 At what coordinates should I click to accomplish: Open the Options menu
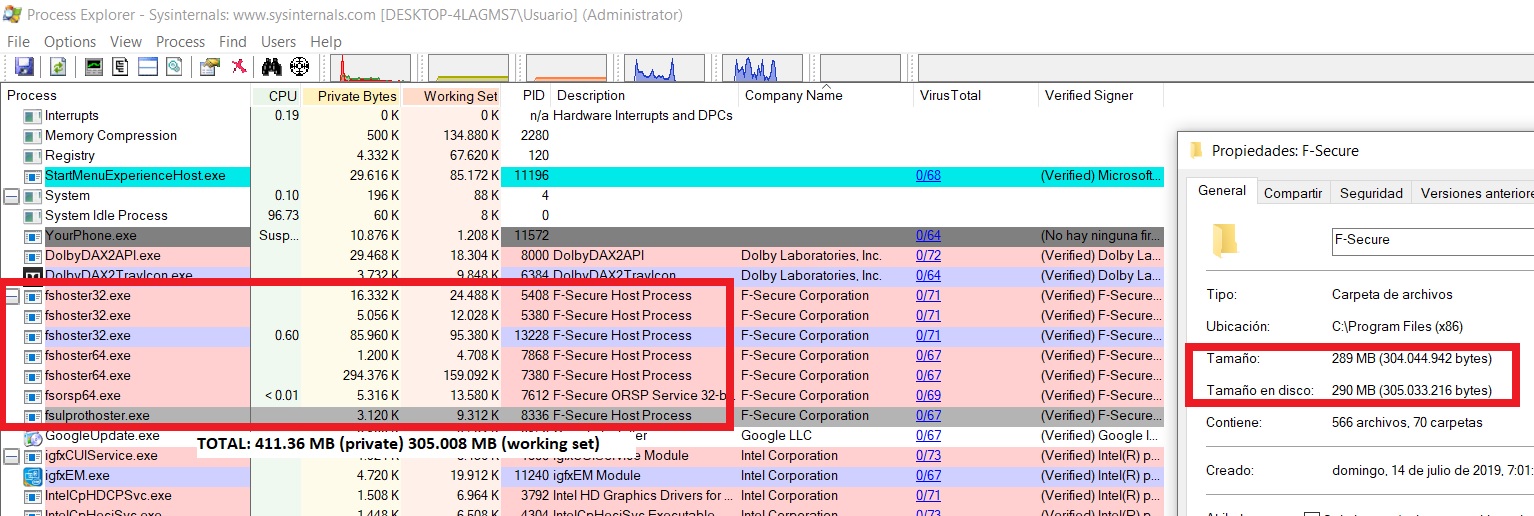pos(70,41)
